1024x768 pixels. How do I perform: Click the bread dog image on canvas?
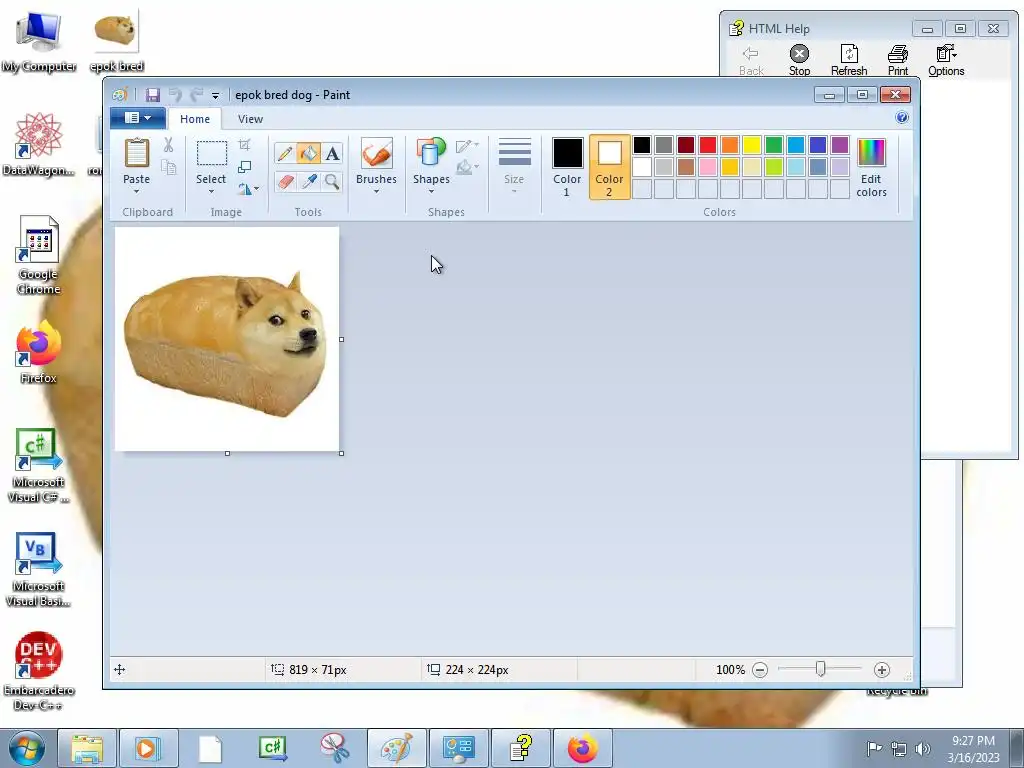tap(226, 346)
